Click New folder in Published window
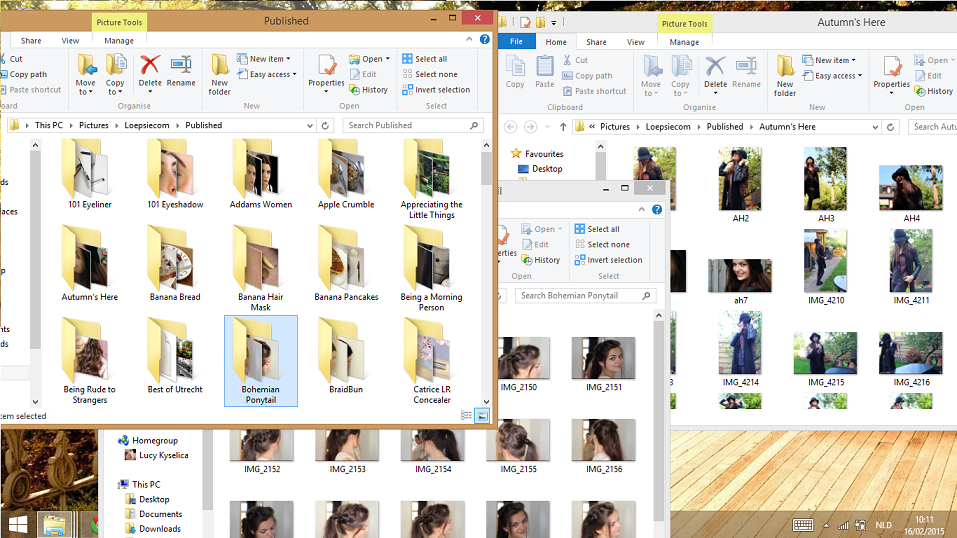Viewport: 957px width, 538px height. click(x=220, y=75)
